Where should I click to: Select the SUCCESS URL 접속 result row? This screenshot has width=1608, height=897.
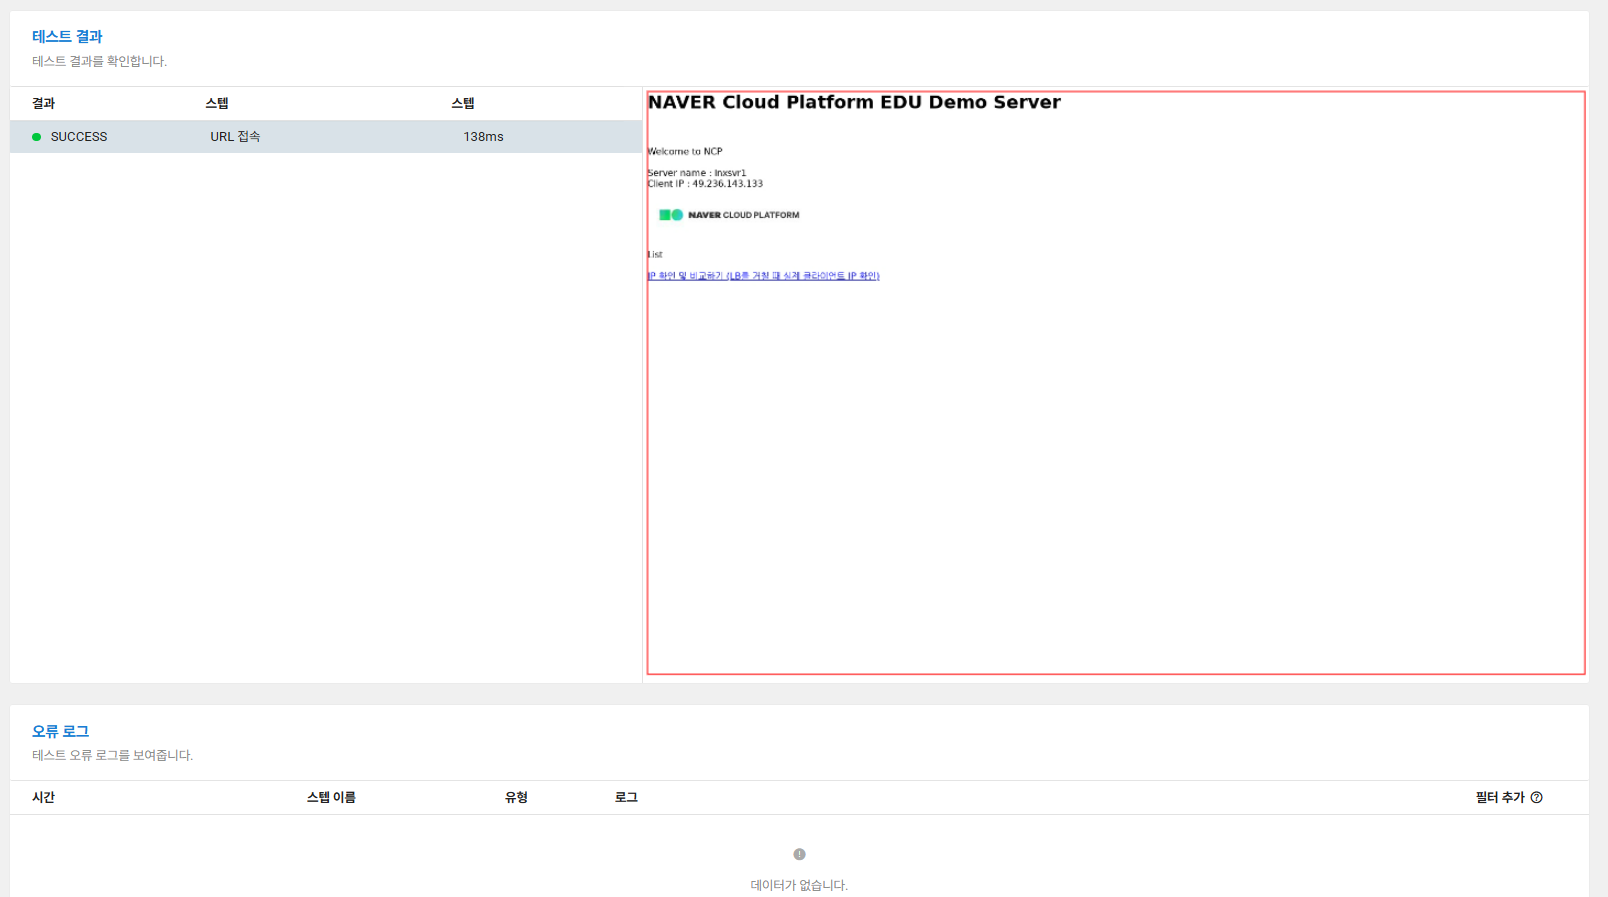[326, 137]
